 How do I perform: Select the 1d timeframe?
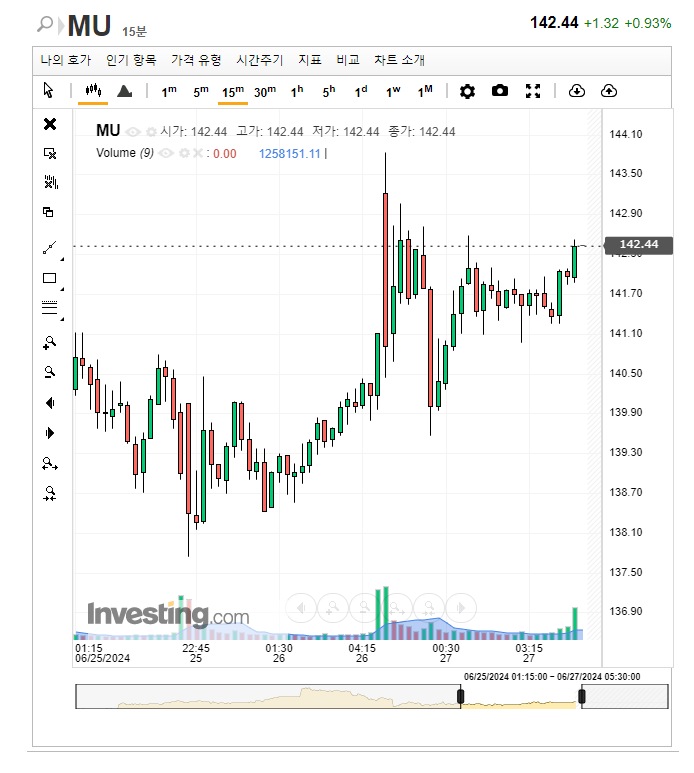click(x=361, y=92)
